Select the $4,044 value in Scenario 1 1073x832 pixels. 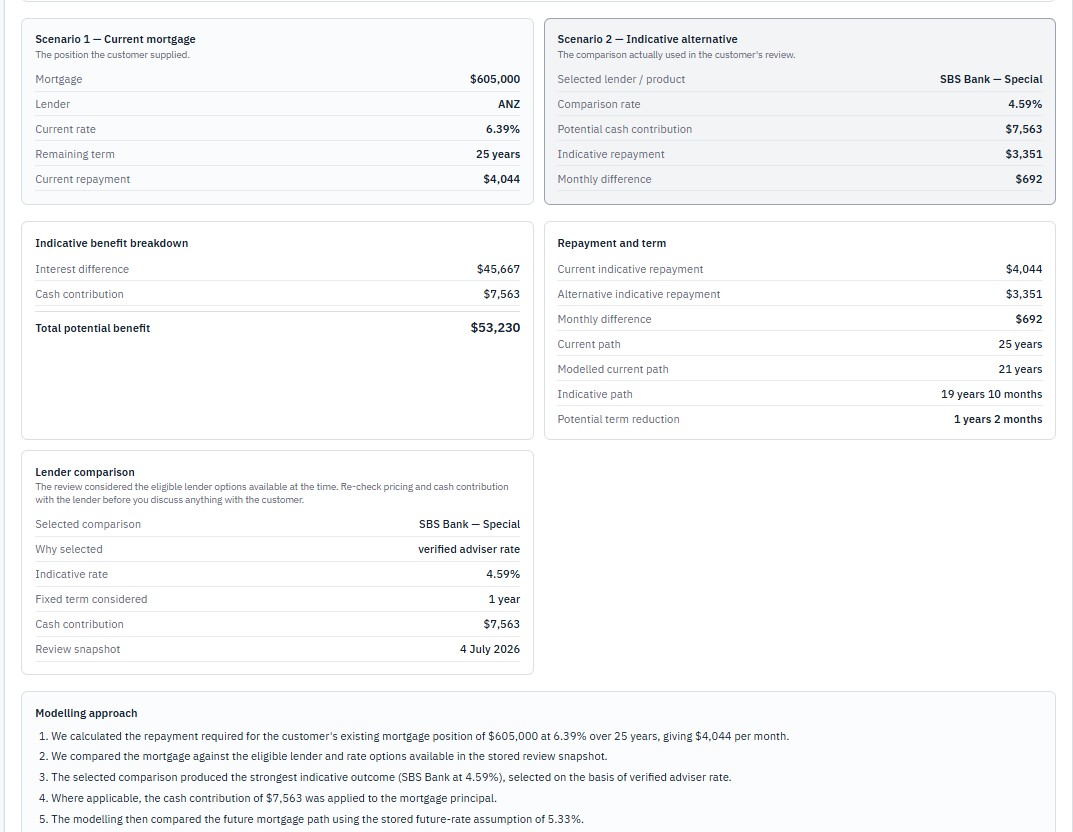[x=501, y=179]
